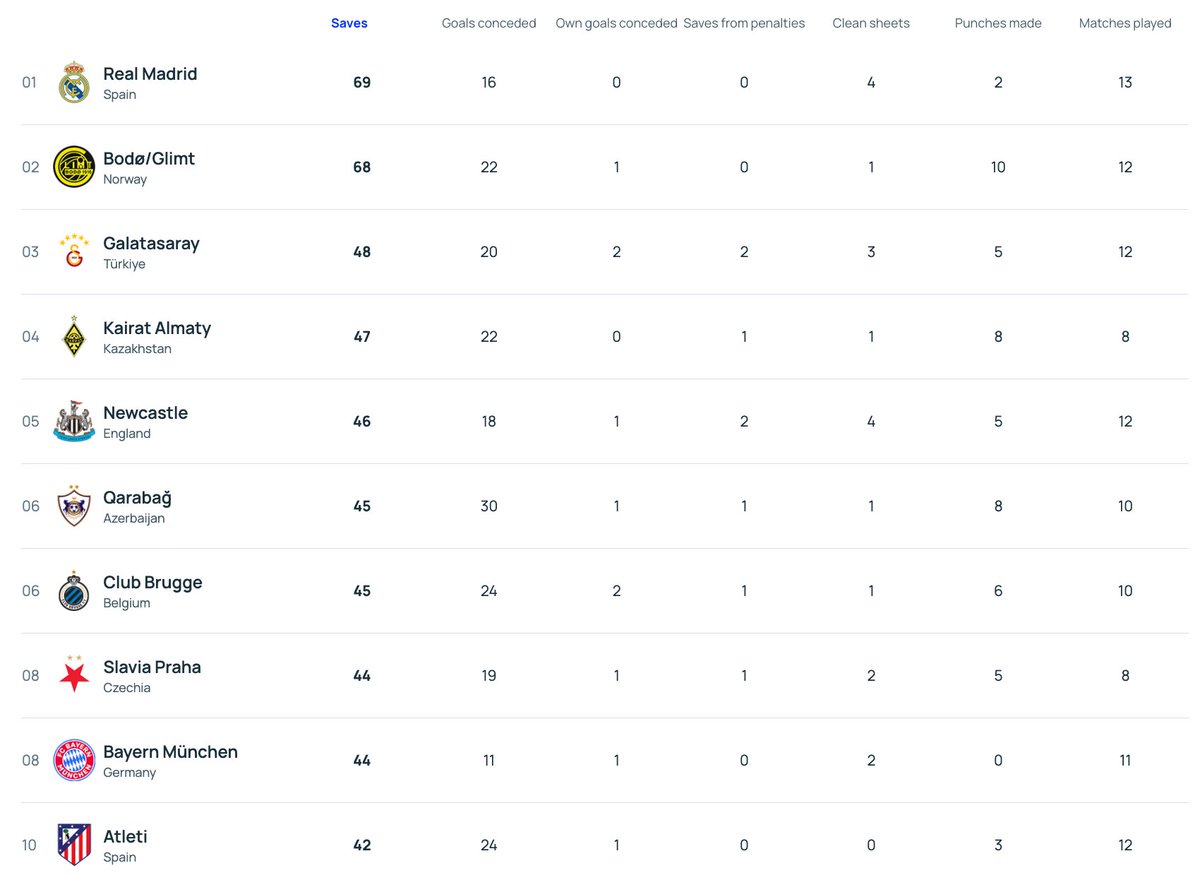Click the Spain label under Real Madrid

pos(120,95)
